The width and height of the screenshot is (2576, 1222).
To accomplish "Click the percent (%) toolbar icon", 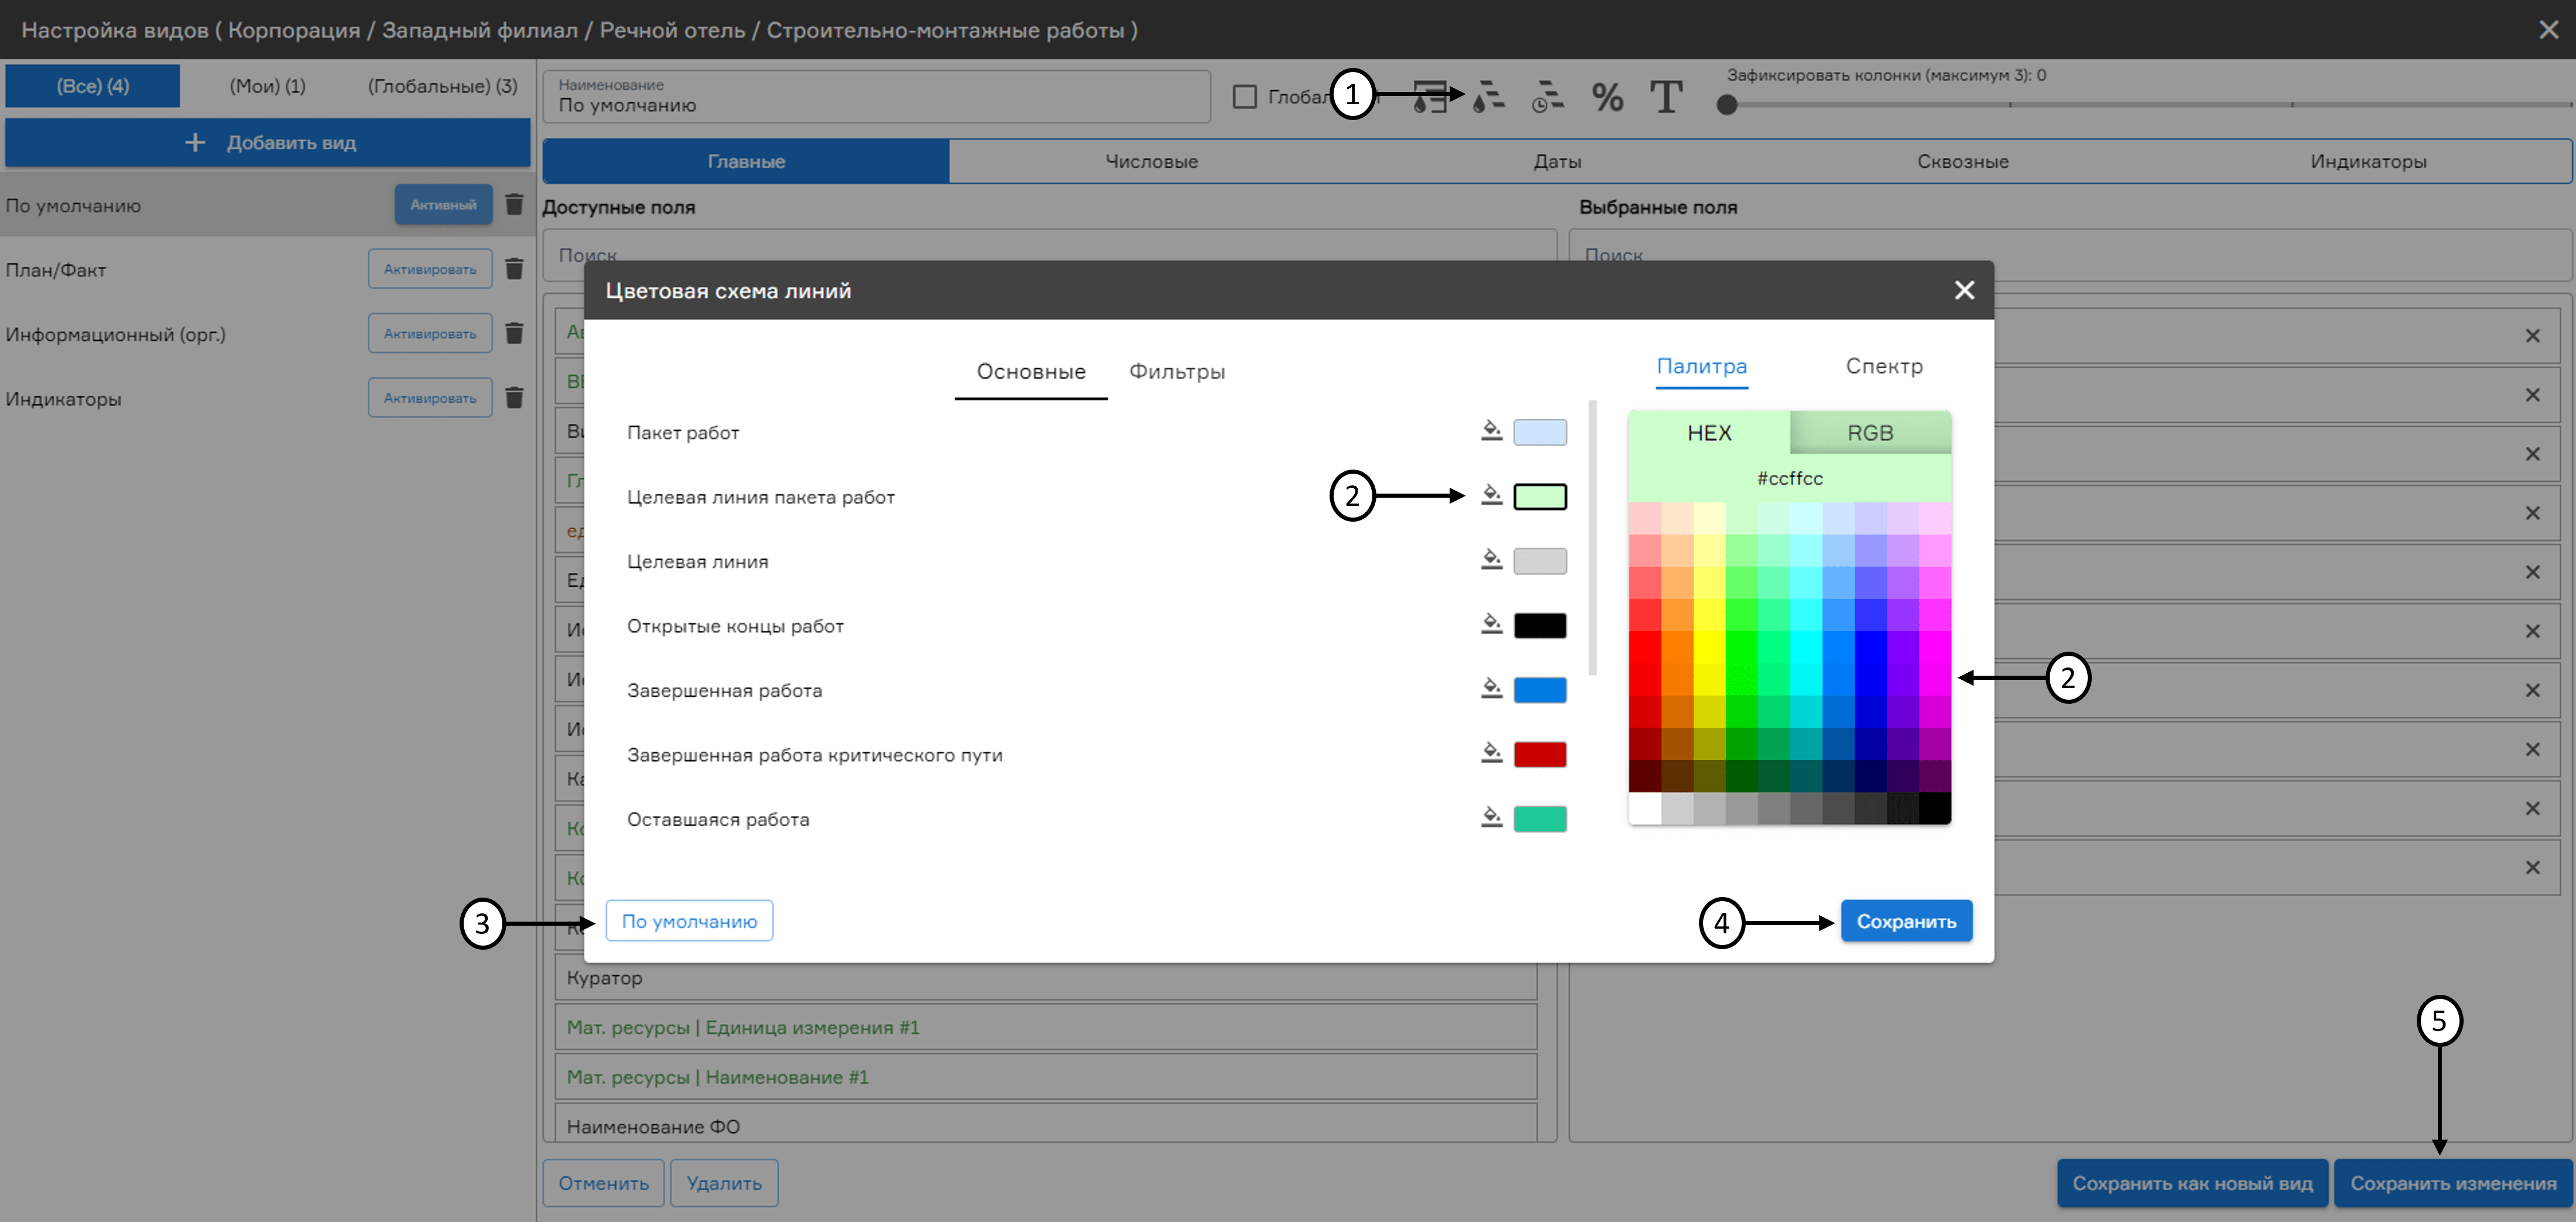I will (1607, 97).
